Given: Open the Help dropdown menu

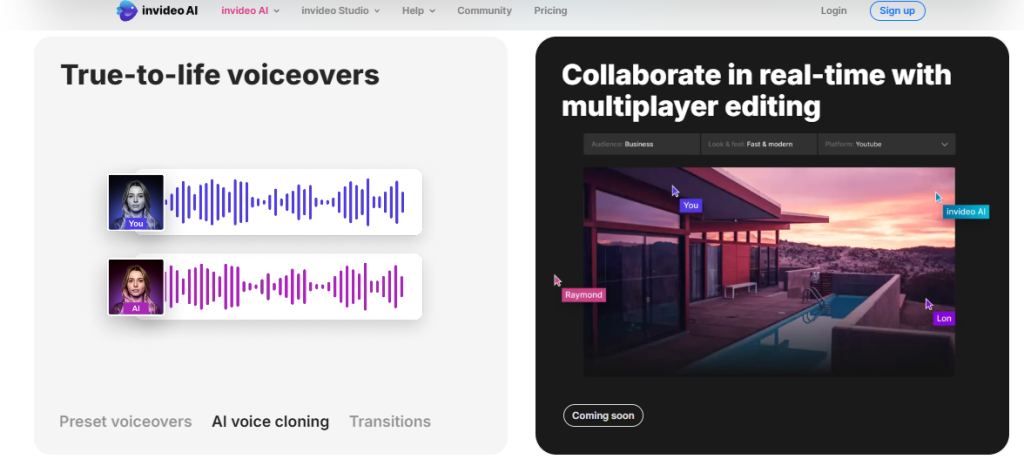Looking at the screenshot, I should [419, 10].
